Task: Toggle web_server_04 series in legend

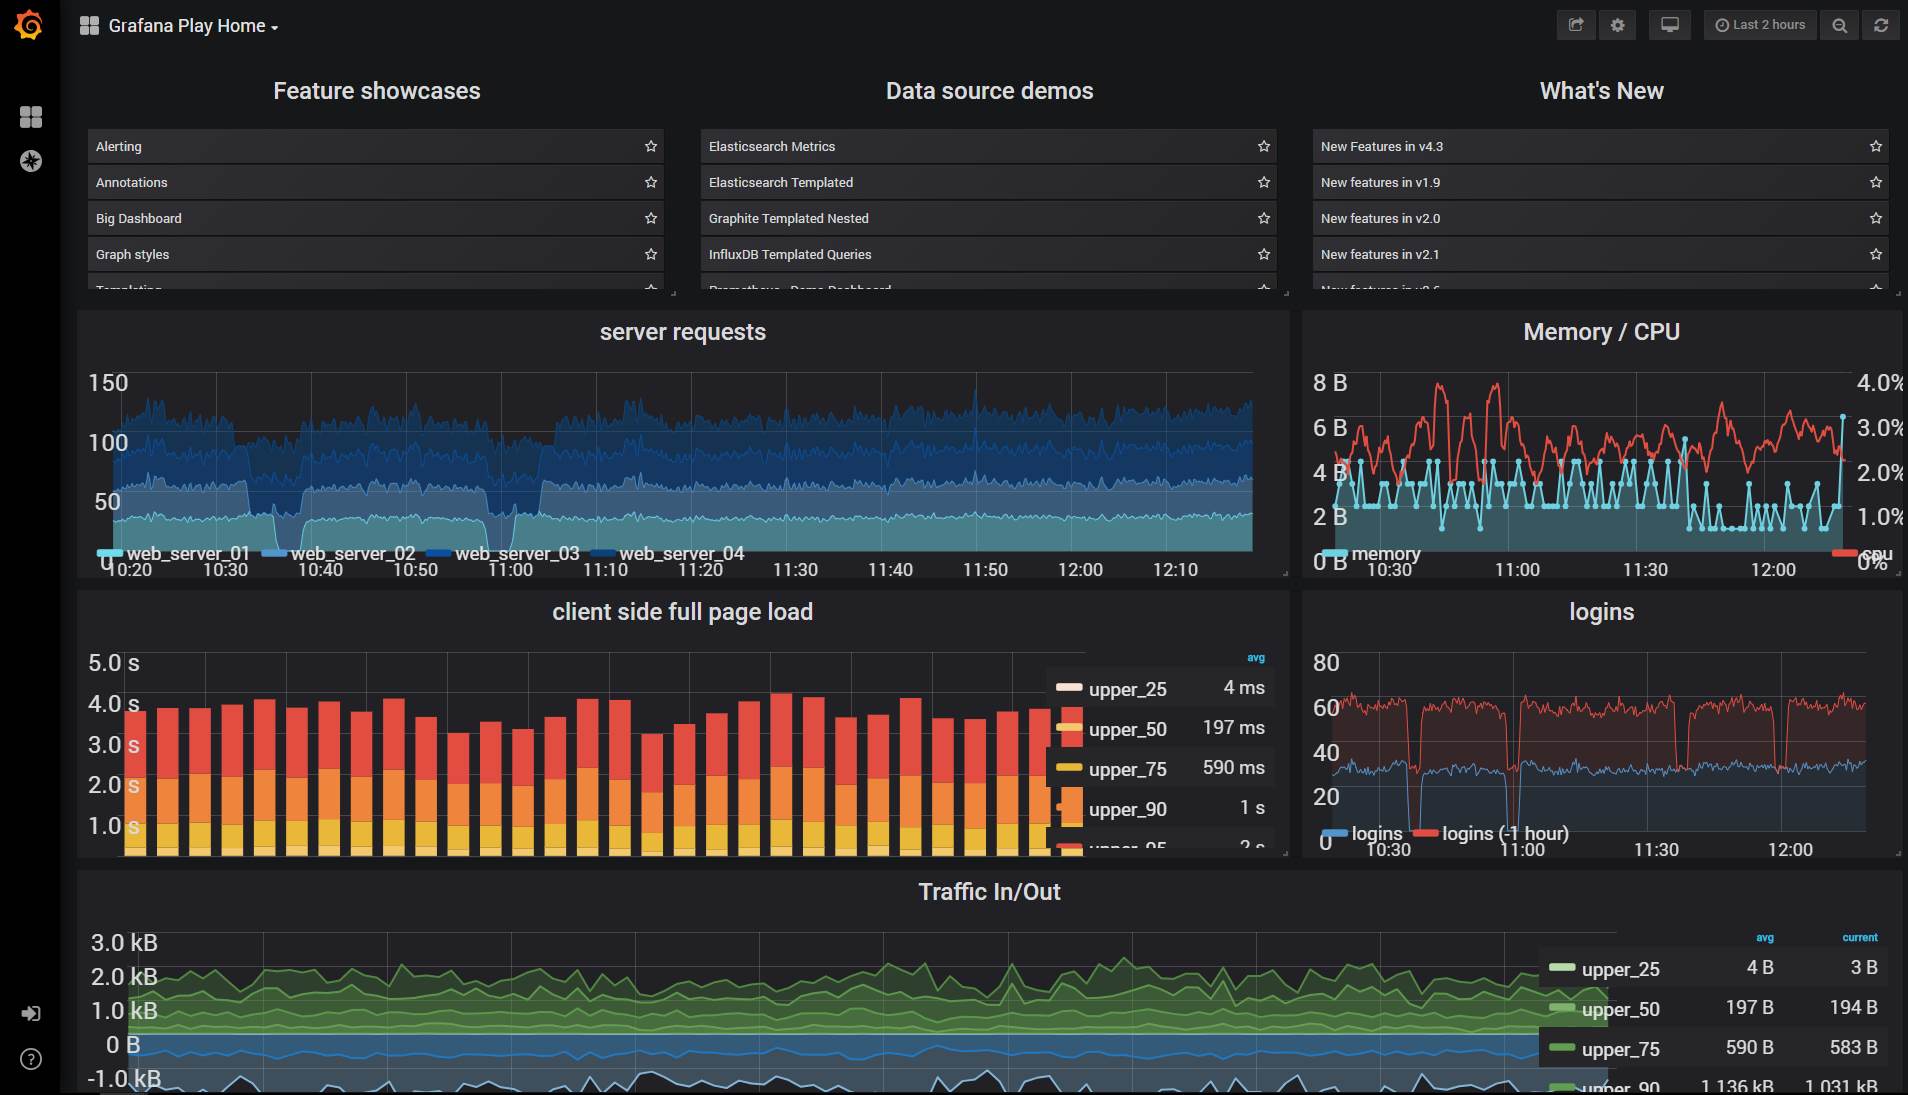Action: tap(682, 553)
